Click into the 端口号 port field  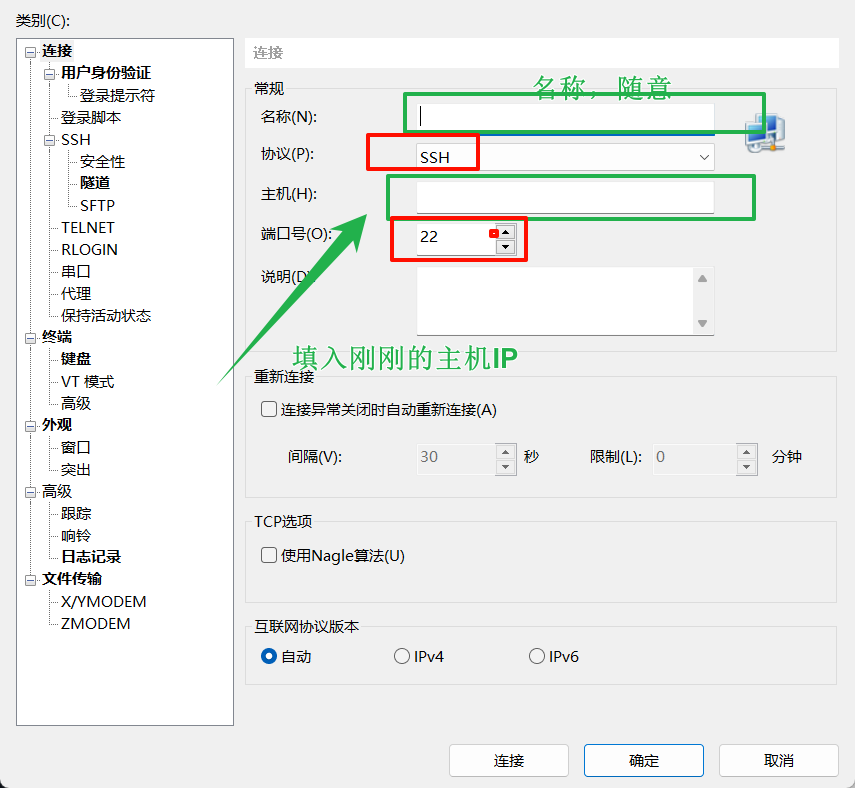point(456,239)
